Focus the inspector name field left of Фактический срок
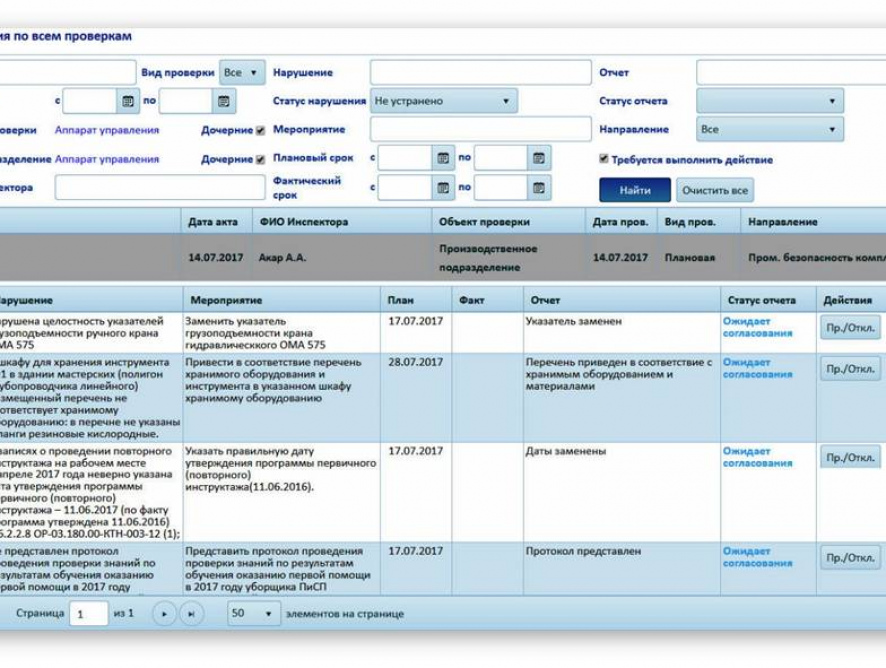 [x=160, y=187]
